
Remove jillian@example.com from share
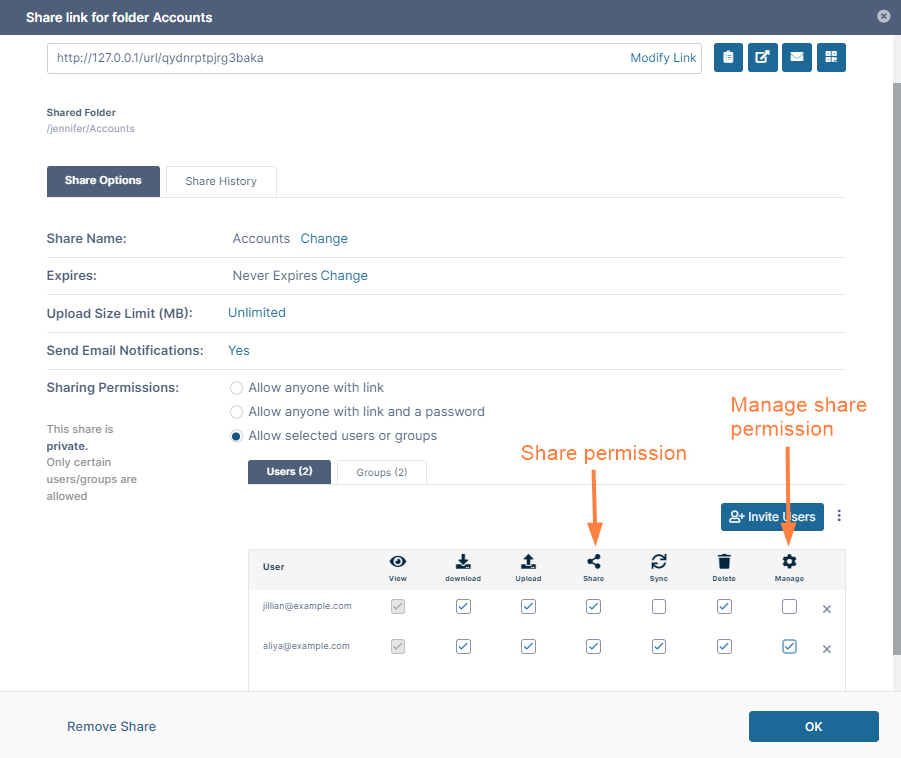[x=827, y=609]
